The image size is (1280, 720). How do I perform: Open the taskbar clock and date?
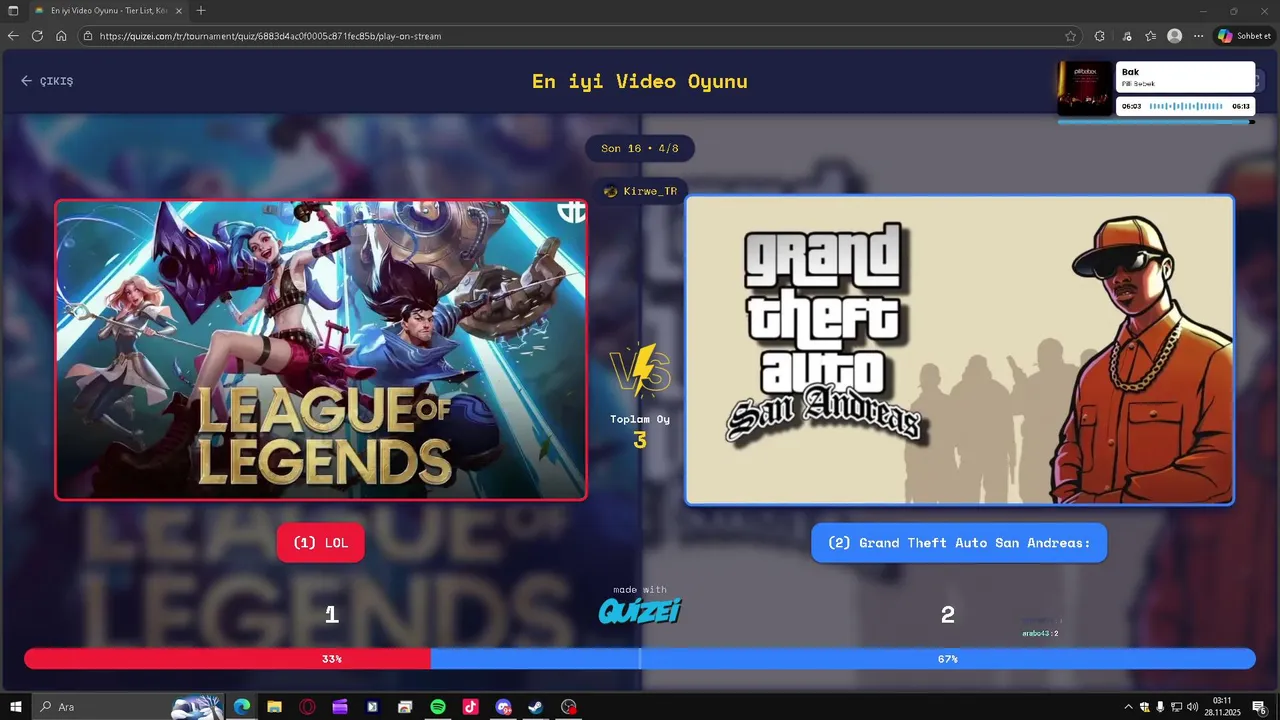1224,707
